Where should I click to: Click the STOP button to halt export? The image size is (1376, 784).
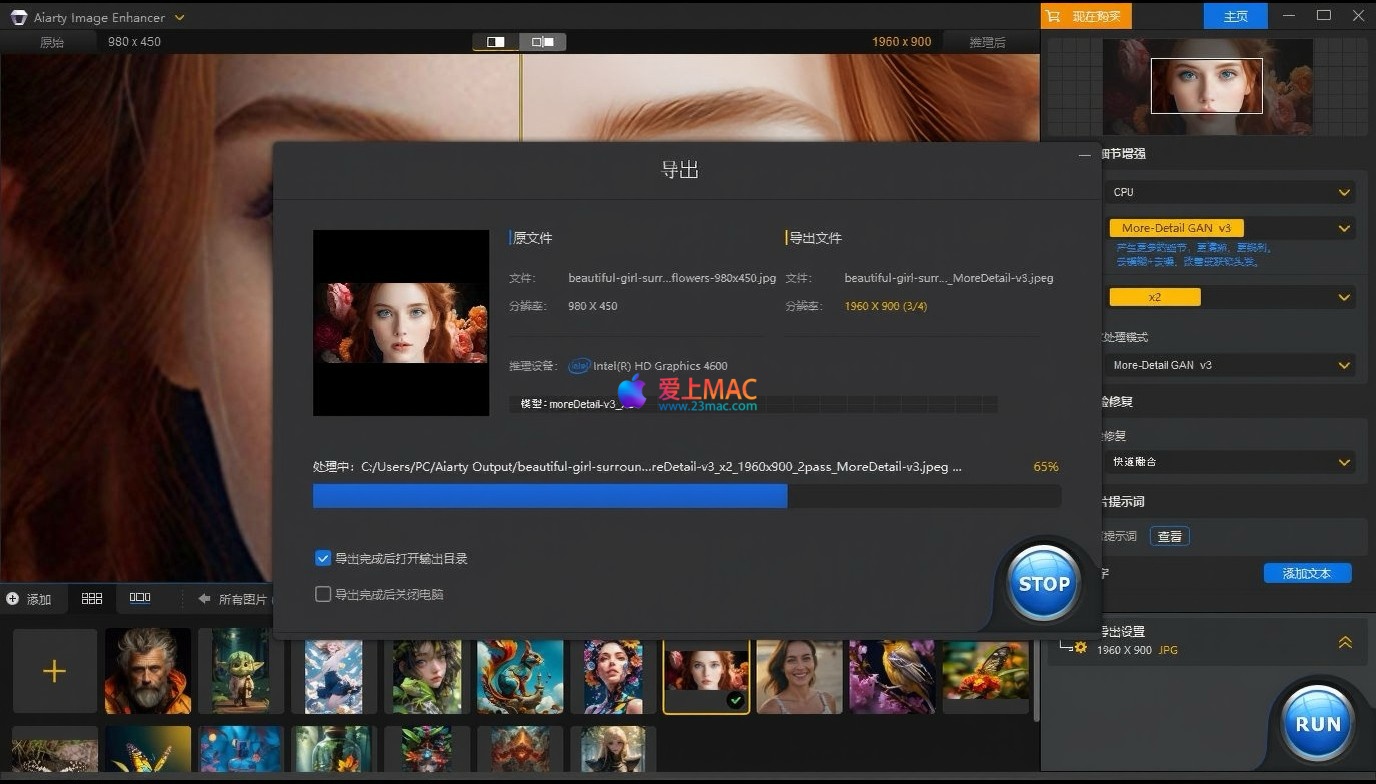[1043, 584]
